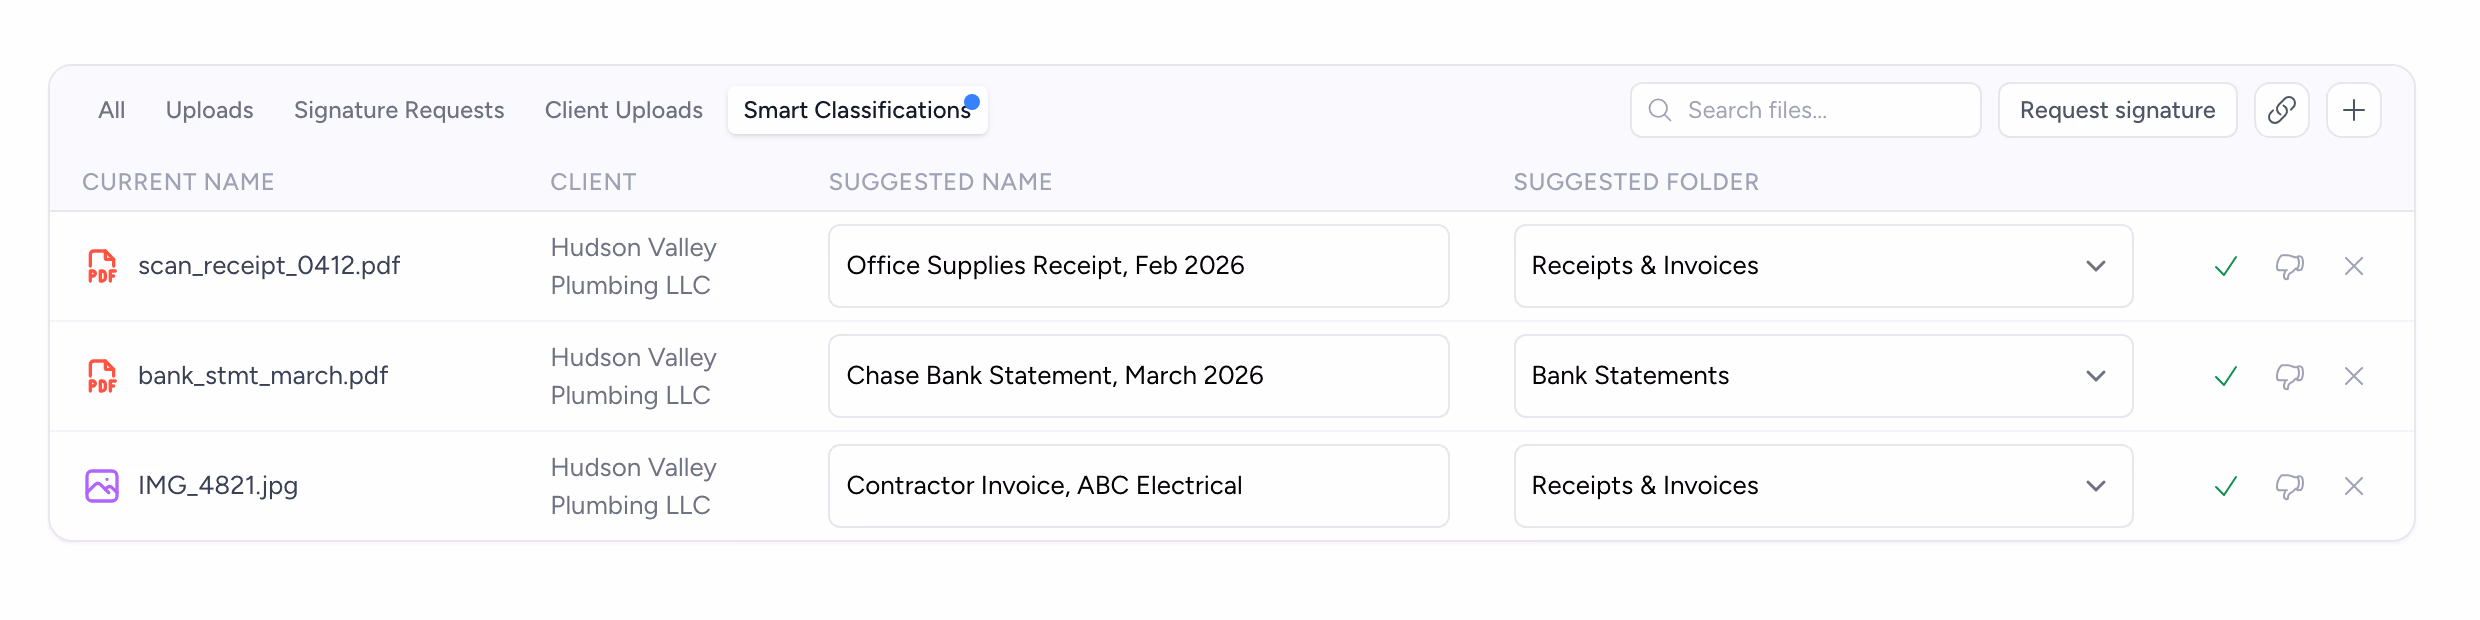Screen dimensions: 2480x620
Task: Open the Client Uploads tab
Action: (x=623, y=110)
